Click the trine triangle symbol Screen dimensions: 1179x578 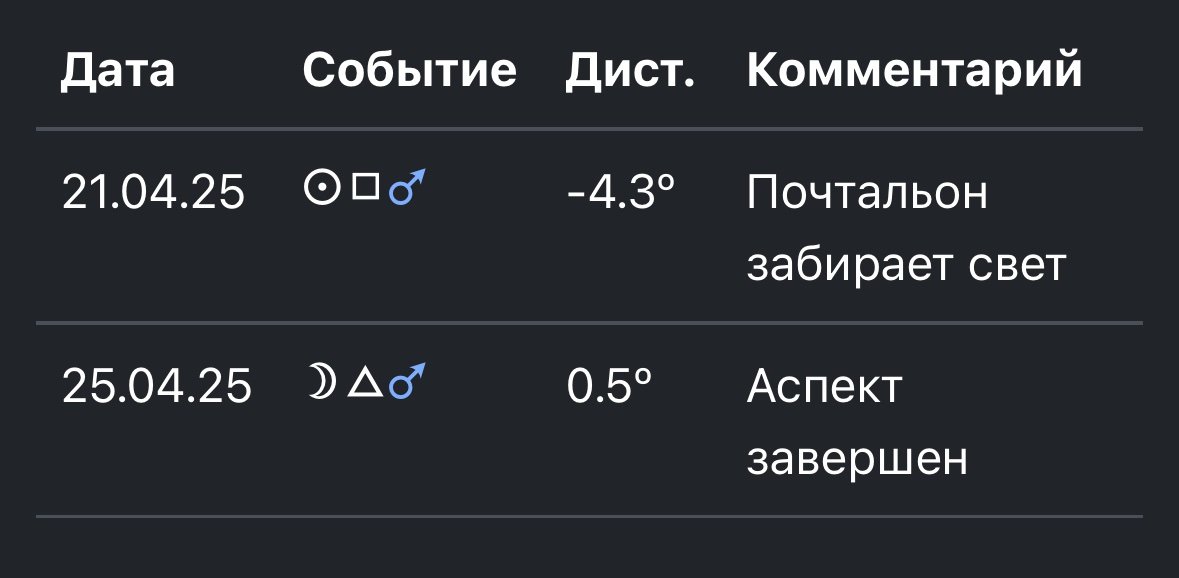(365, 383)
